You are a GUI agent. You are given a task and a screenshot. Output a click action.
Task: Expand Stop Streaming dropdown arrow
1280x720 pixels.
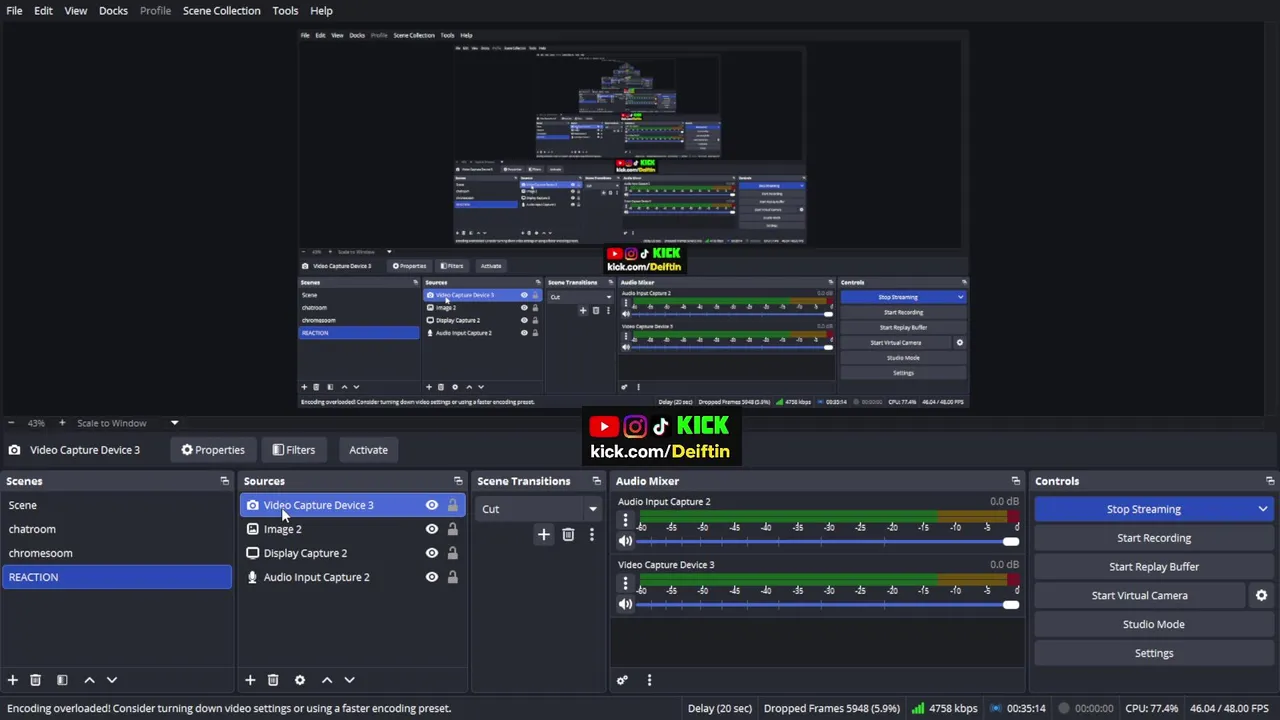(x=1262, y=509)
